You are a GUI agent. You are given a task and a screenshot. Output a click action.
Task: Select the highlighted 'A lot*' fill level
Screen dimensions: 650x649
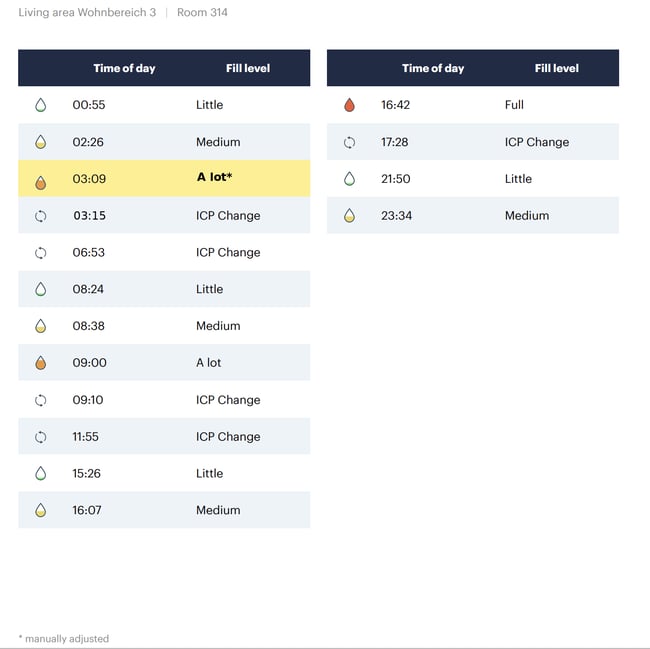(214, 177)
